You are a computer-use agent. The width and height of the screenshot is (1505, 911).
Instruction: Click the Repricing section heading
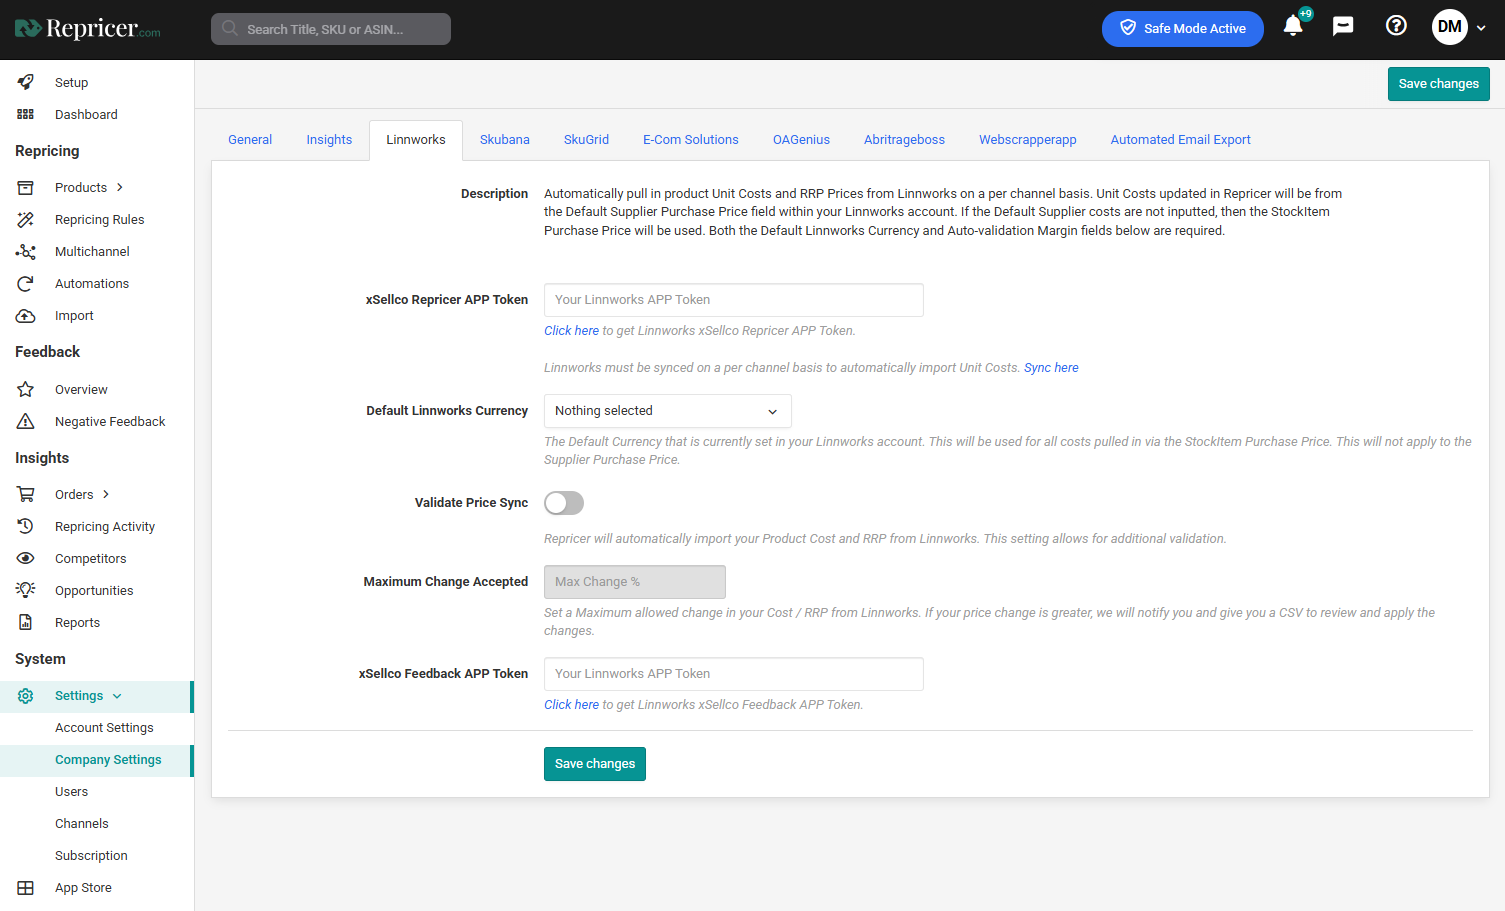47,151
